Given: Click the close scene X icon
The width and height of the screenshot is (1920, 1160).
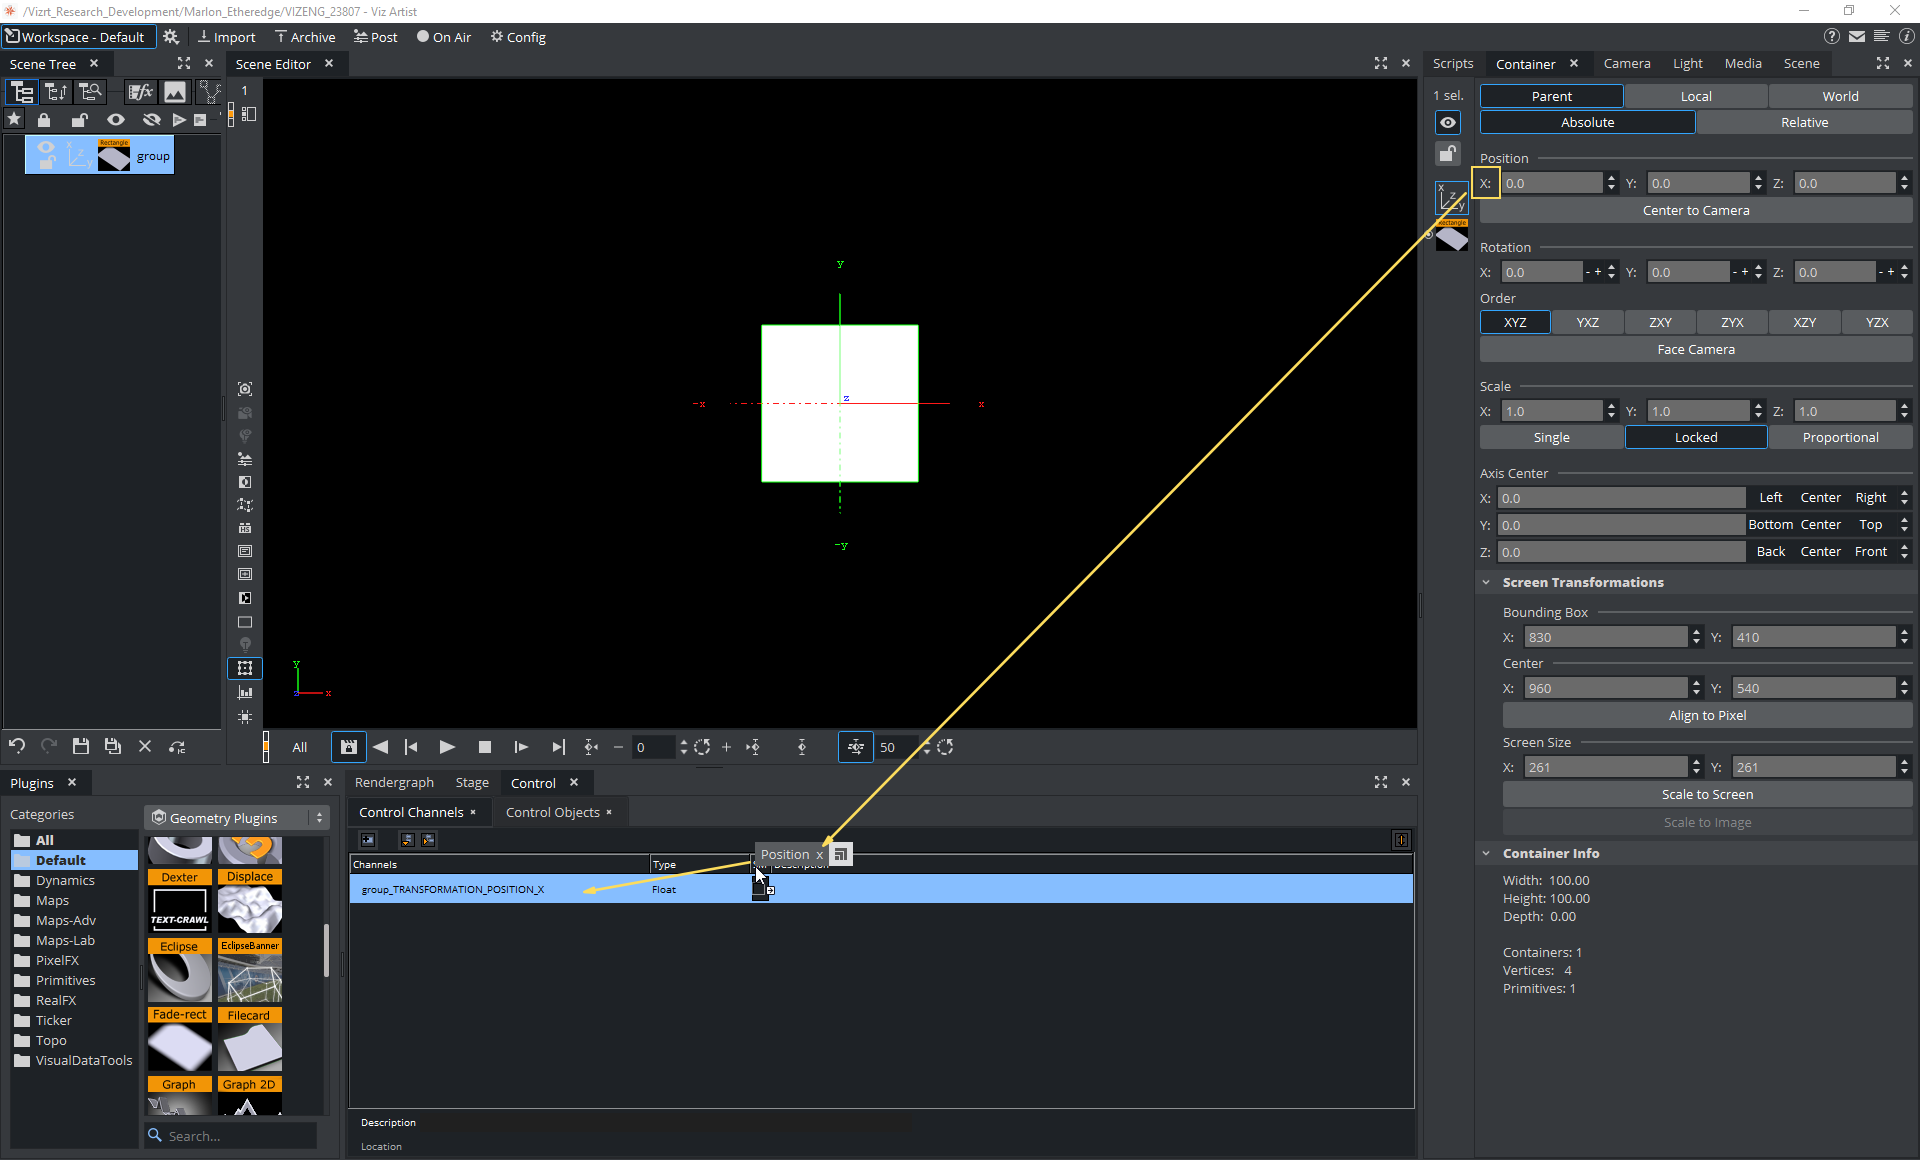Looking at the screenshot, I should coord(145,746).
